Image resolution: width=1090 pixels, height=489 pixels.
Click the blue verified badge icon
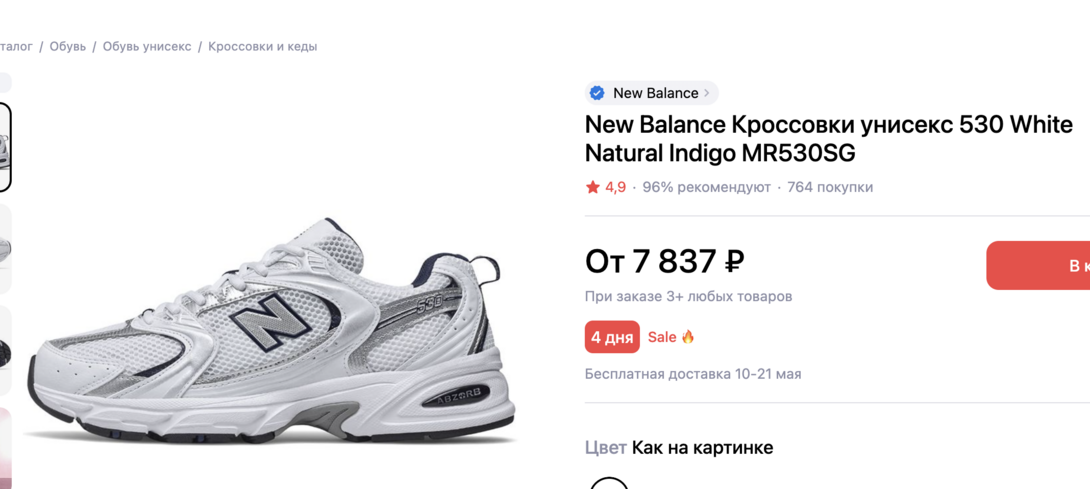click(x=597, y=93)
